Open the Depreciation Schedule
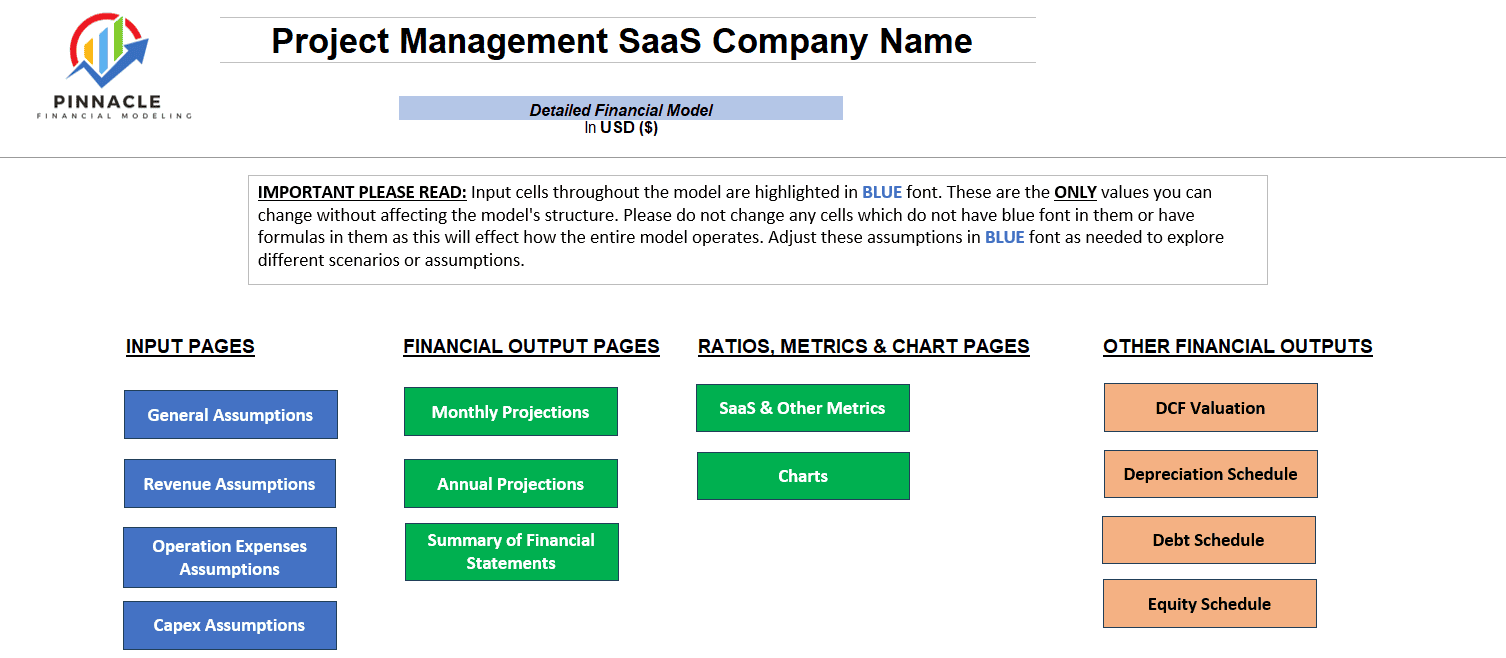Screen dimensions: 1506x658 tap(1211, 474)
